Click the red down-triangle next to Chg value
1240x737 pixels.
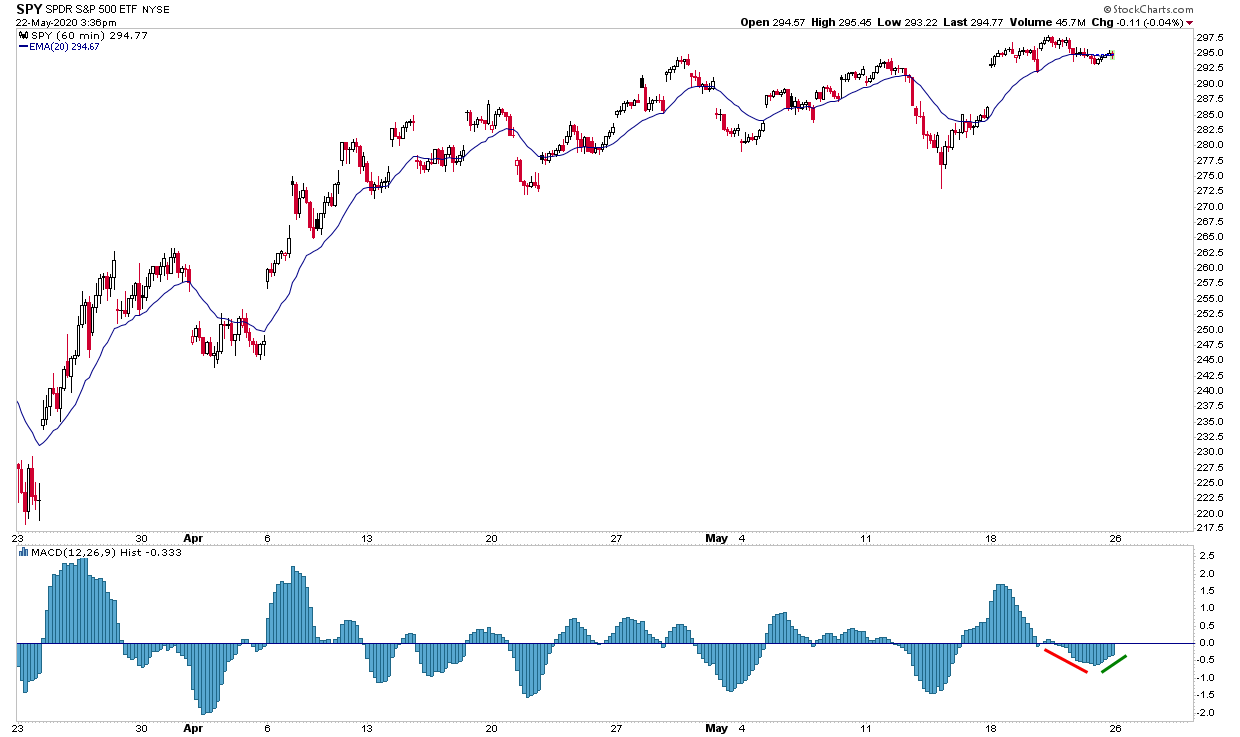1190,23
